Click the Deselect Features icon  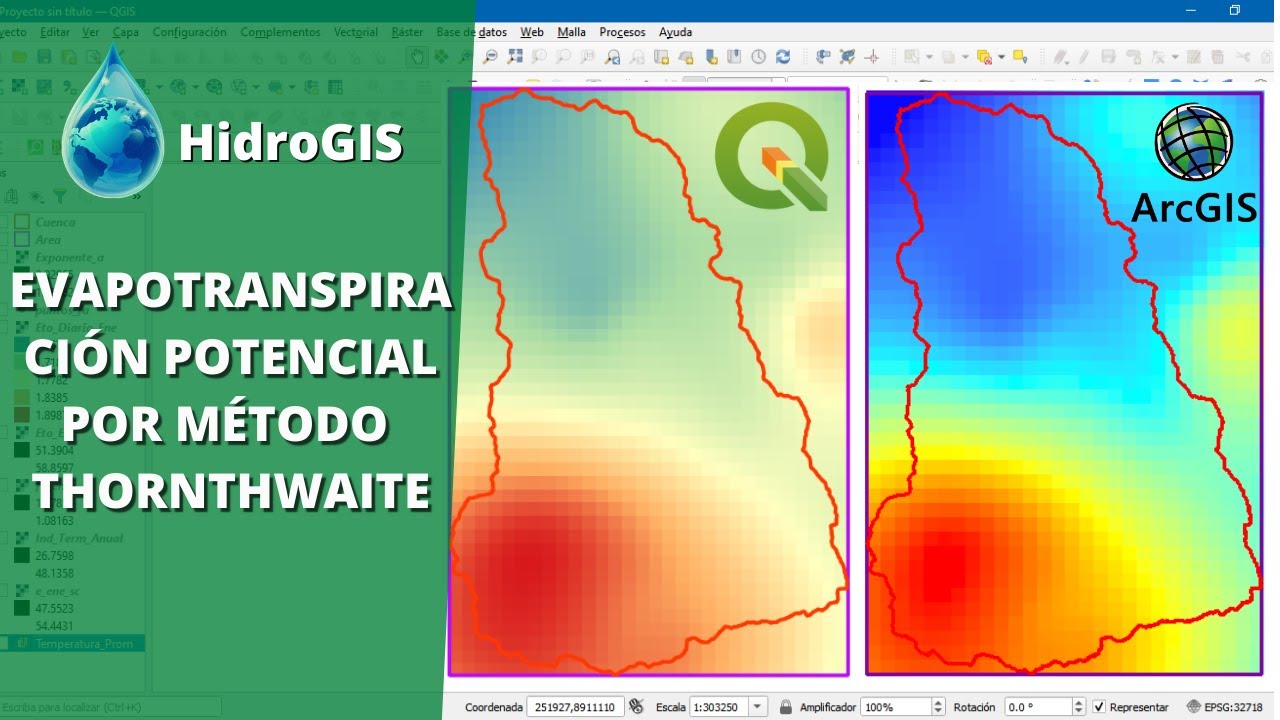(984, 57)
